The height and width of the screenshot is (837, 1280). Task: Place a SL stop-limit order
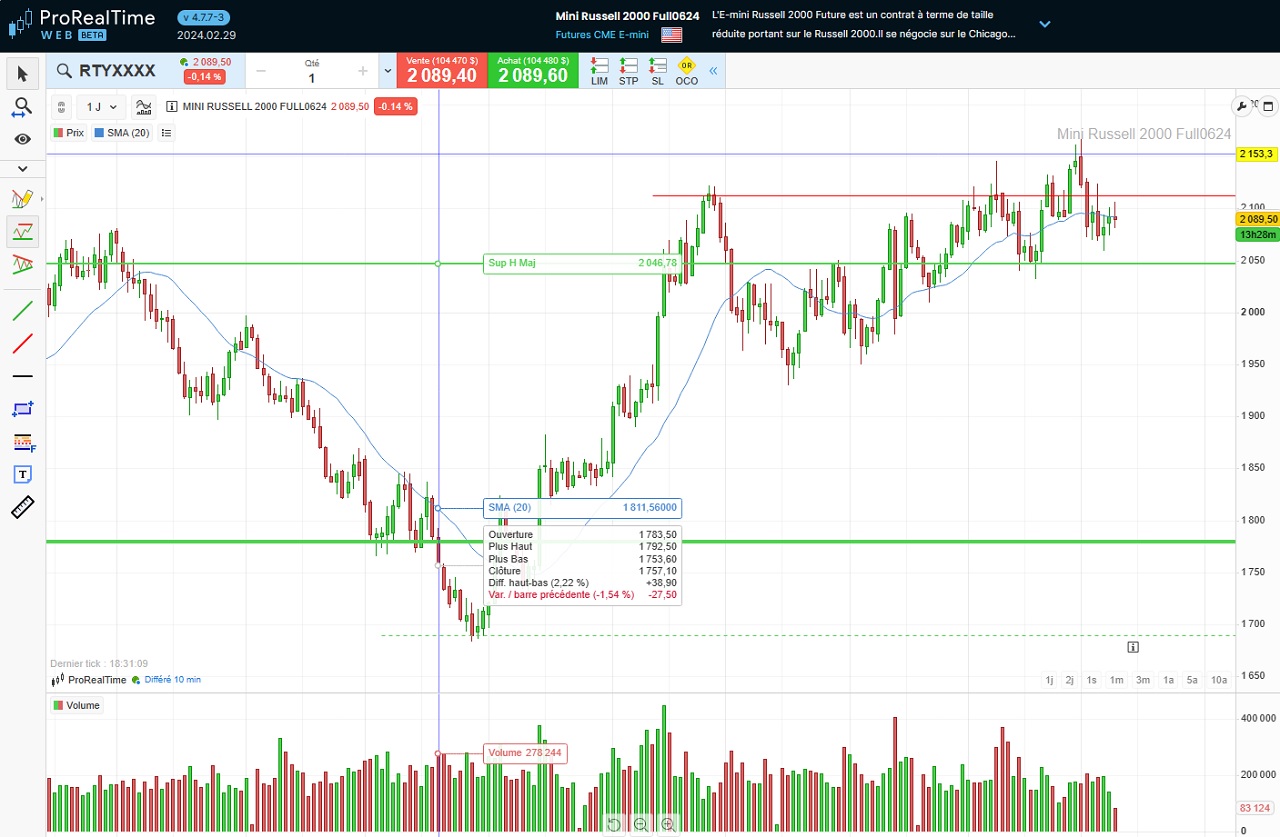(657, 71)
